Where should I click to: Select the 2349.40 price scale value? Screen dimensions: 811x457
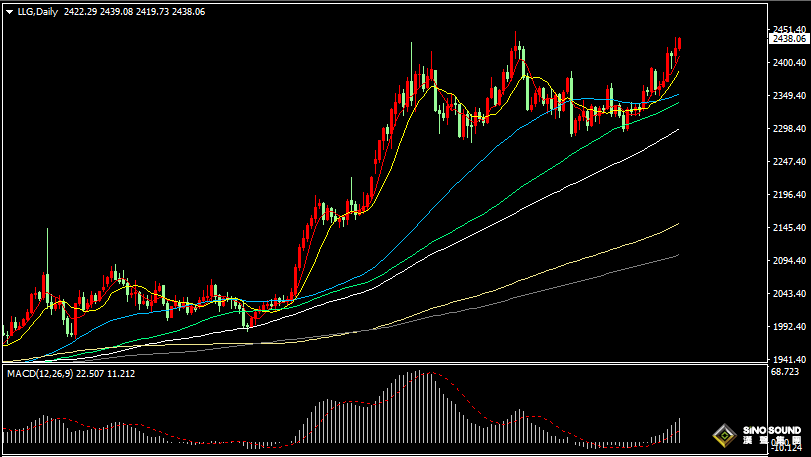click(787, 96)
